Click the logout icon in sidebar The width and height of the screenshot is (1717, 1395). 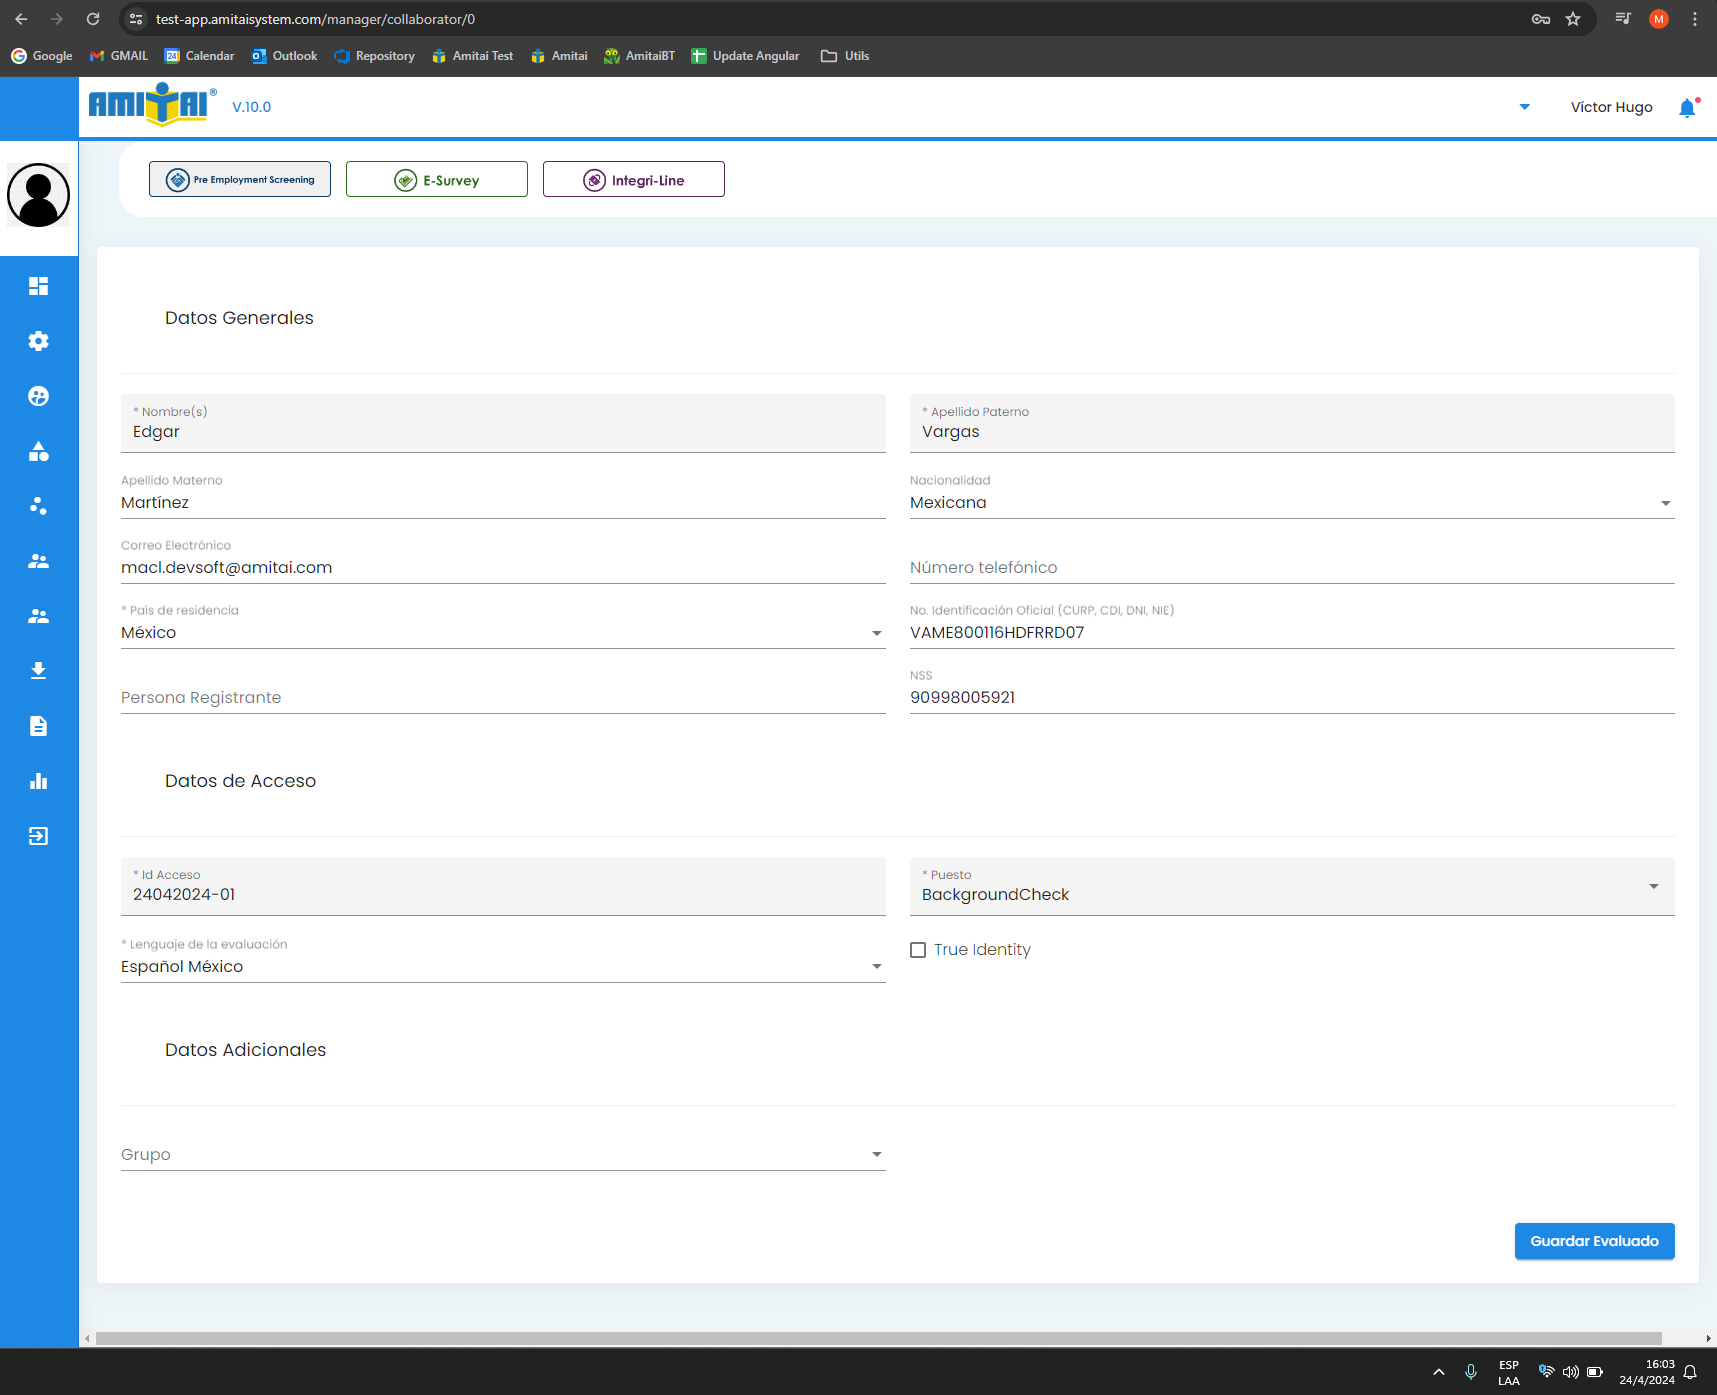38,836
